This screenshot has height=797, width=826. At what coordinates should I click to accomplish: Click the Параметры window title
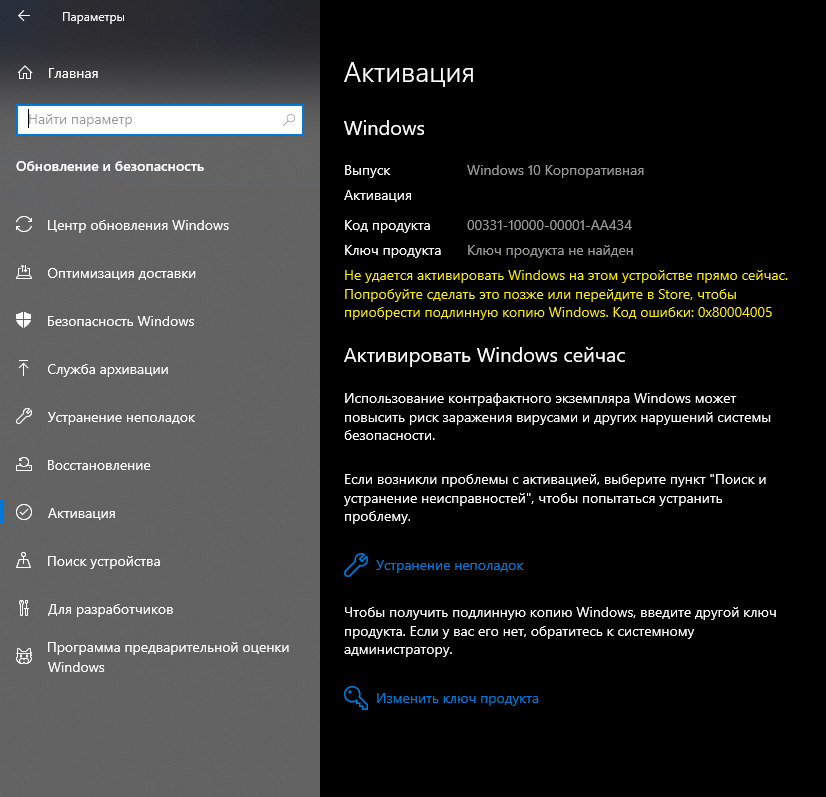[93, 17]
